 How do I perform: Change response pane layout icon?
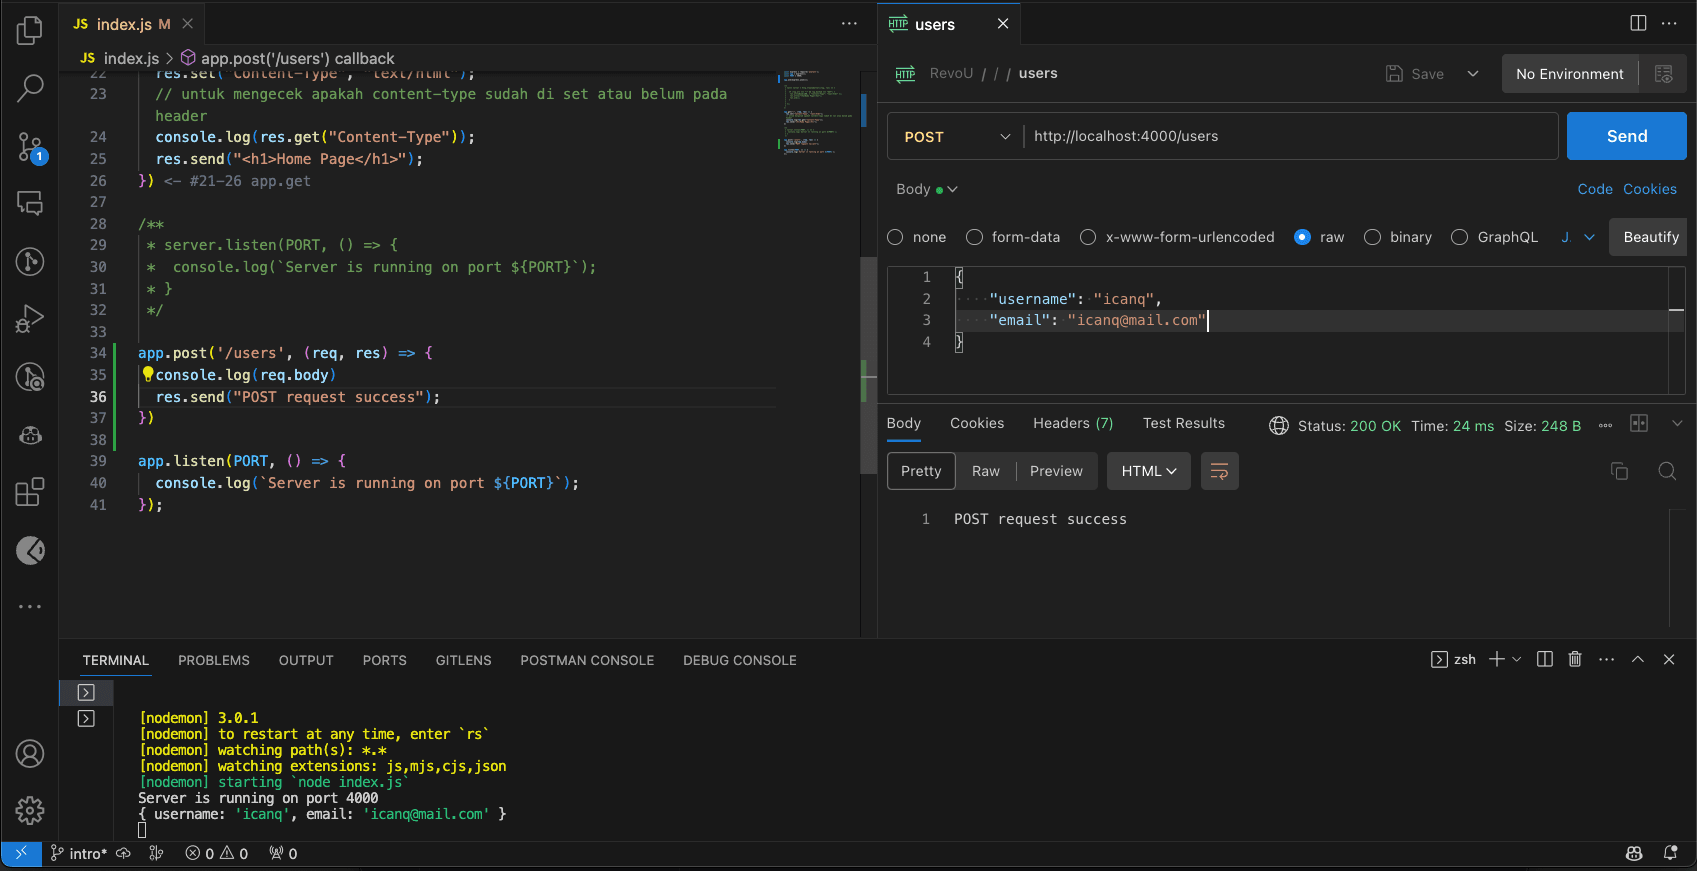1639,423
